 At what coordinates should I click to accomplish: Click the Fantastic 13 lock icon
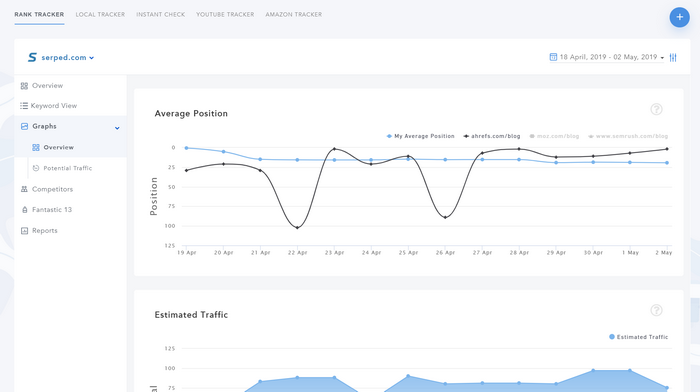25,209
